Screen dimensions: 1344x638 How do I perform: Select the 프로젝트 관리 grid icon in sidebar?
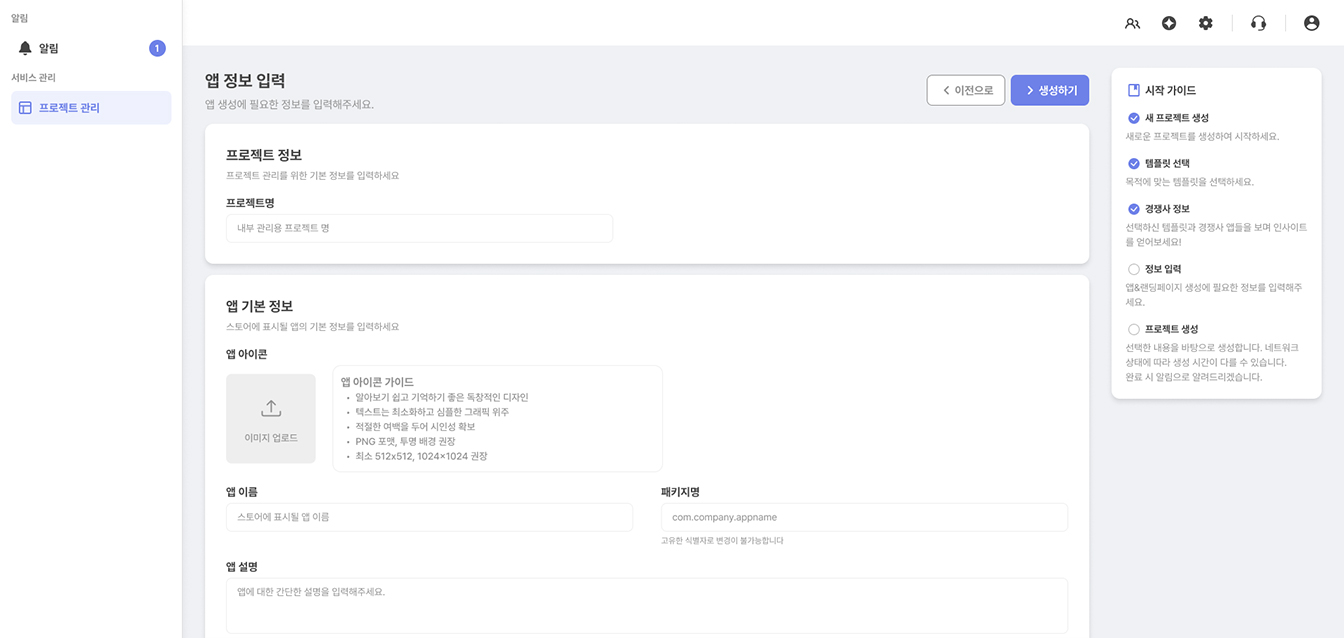(x=26, y=108)
